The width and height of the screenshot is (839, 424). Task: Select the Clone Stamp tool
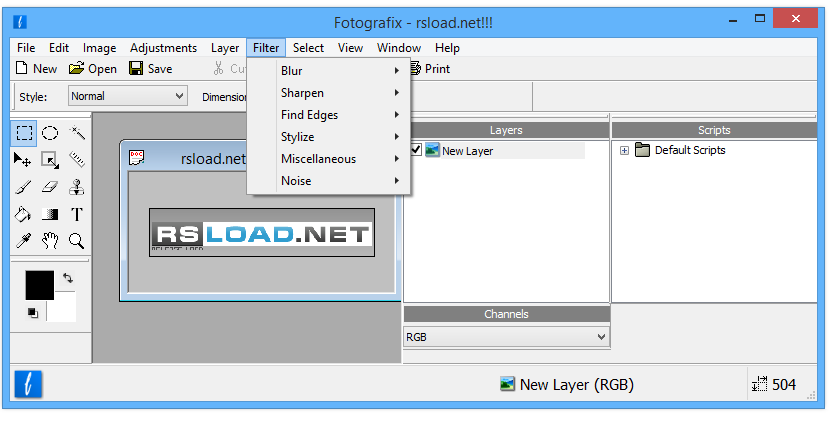[77, 187]
